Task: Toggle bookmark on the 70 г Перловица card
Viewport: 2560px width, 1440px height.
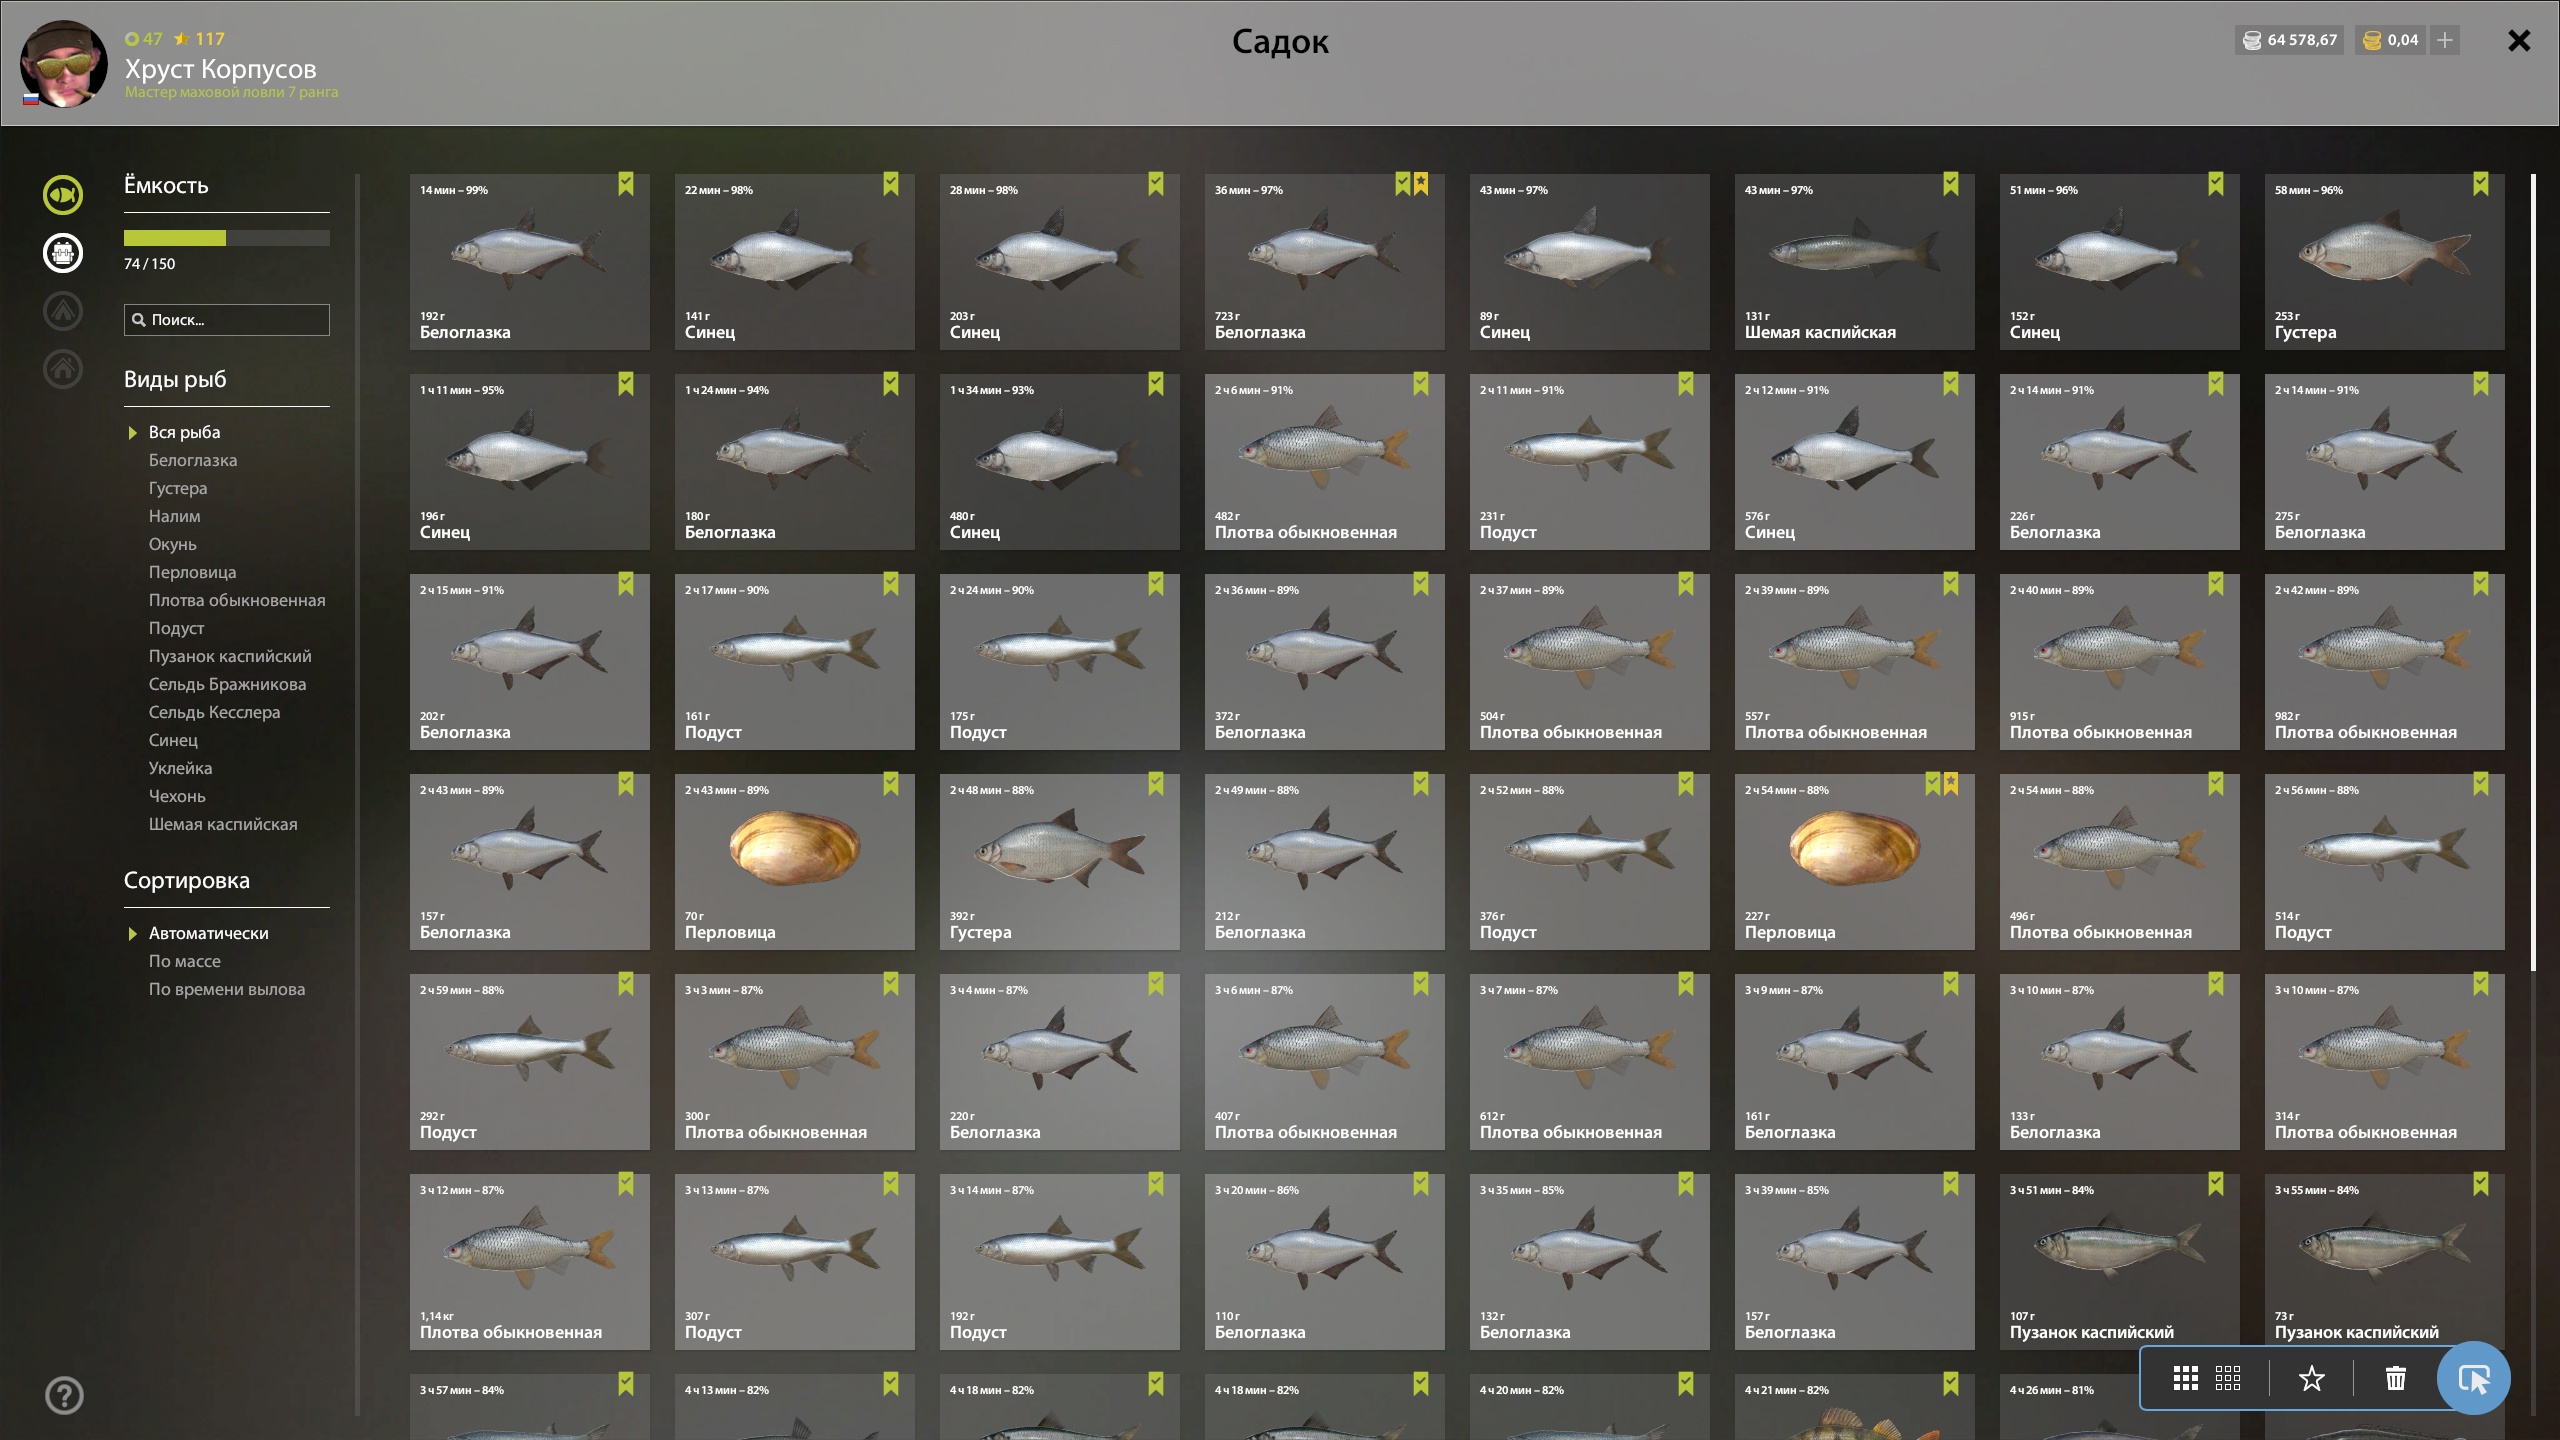Action: point(891,784)
